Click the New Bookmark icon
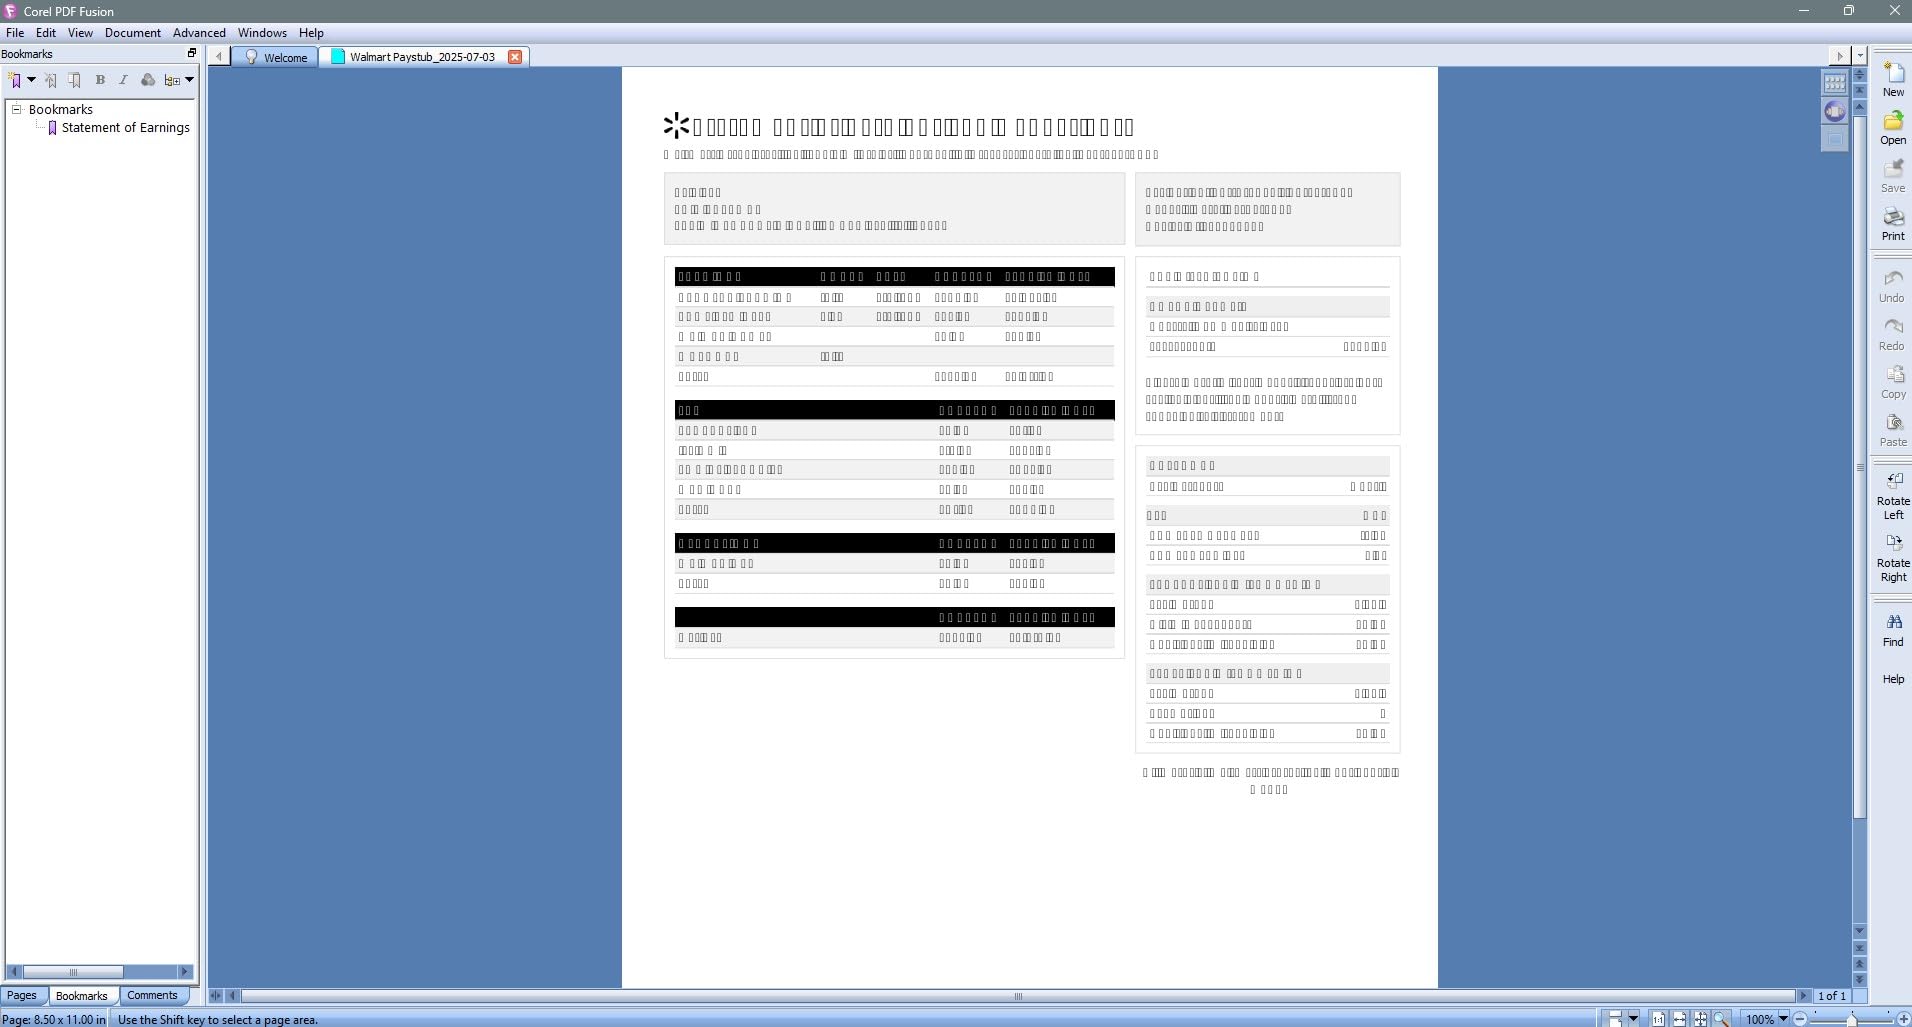Image resolution: width=1912 pixels, height=1027 pixels. [x=15, y=80]
